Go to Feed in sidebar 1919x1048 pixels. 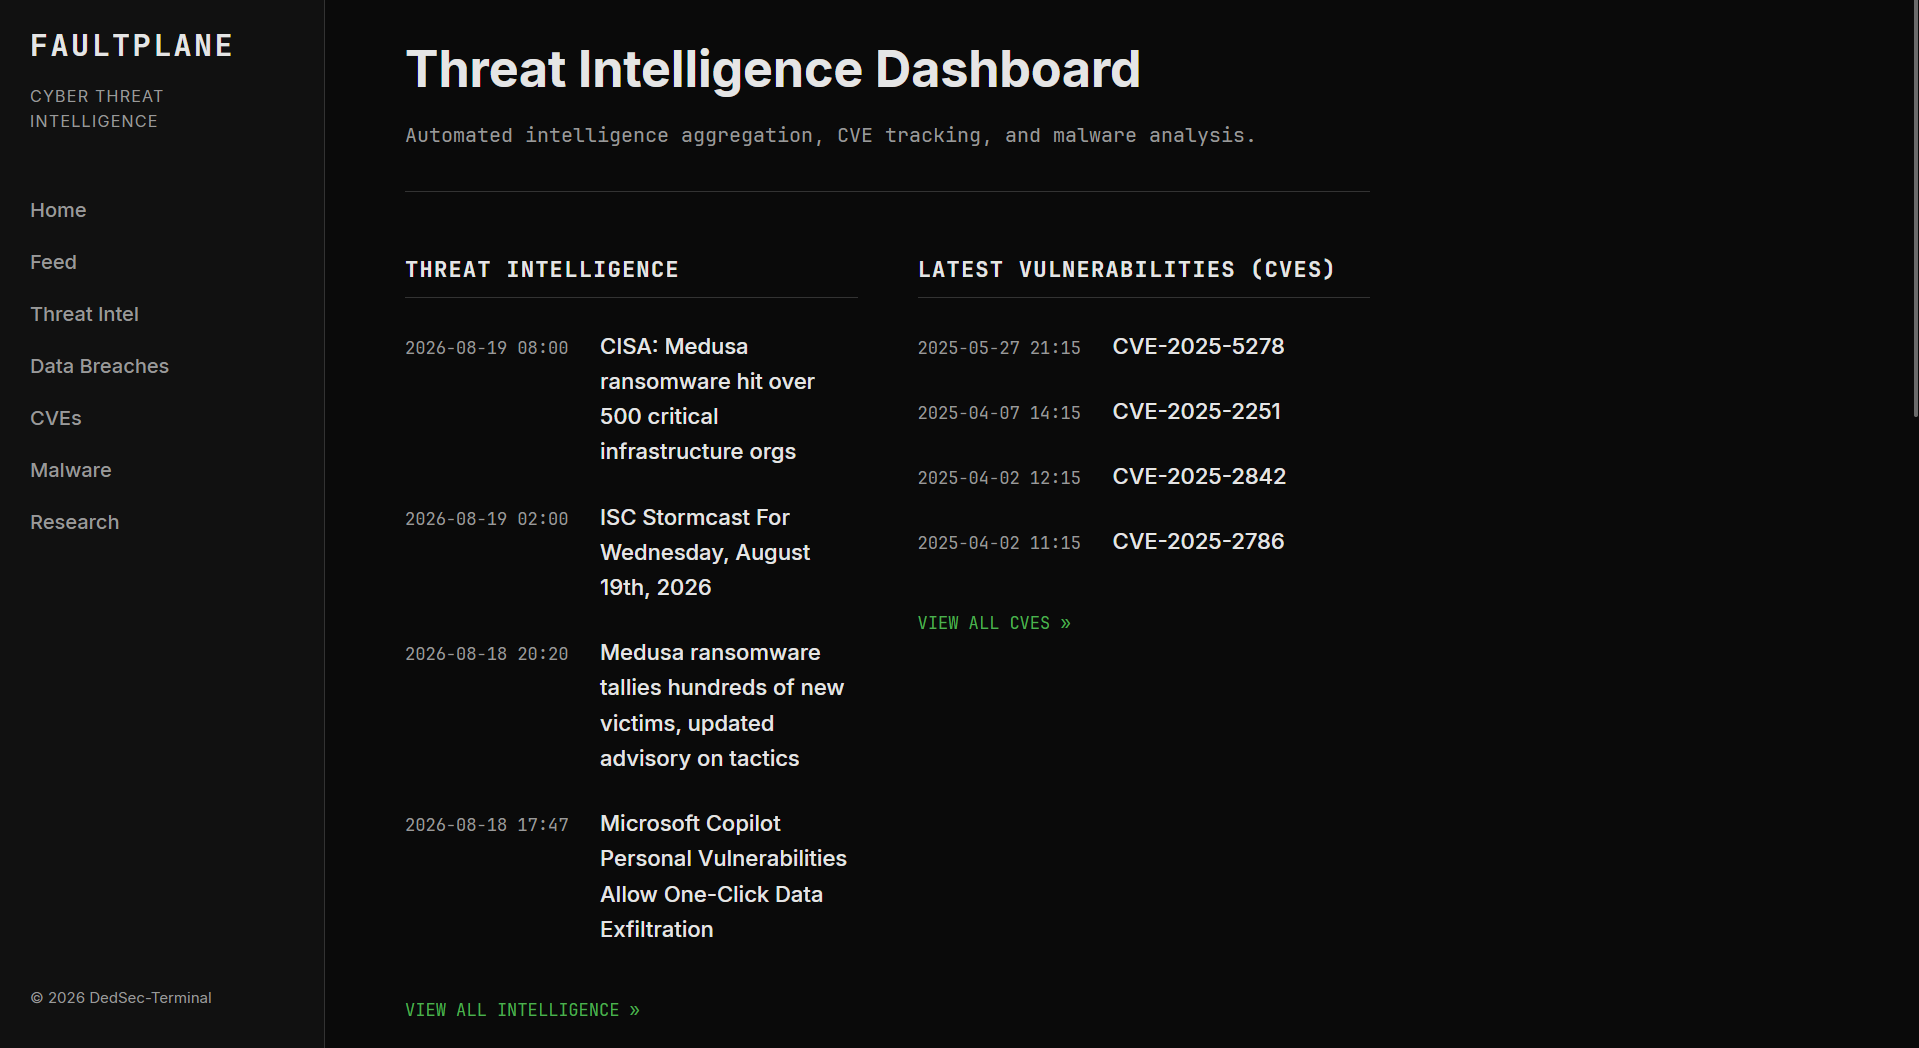[53, 262]
